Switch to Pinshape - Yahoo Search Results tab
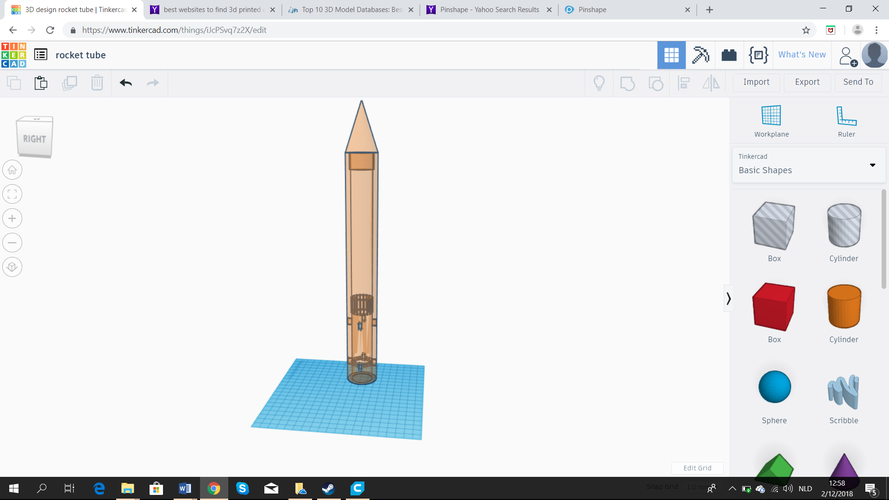Image resolution: width=889 pixels, height=500 pixels. [489, 10]
